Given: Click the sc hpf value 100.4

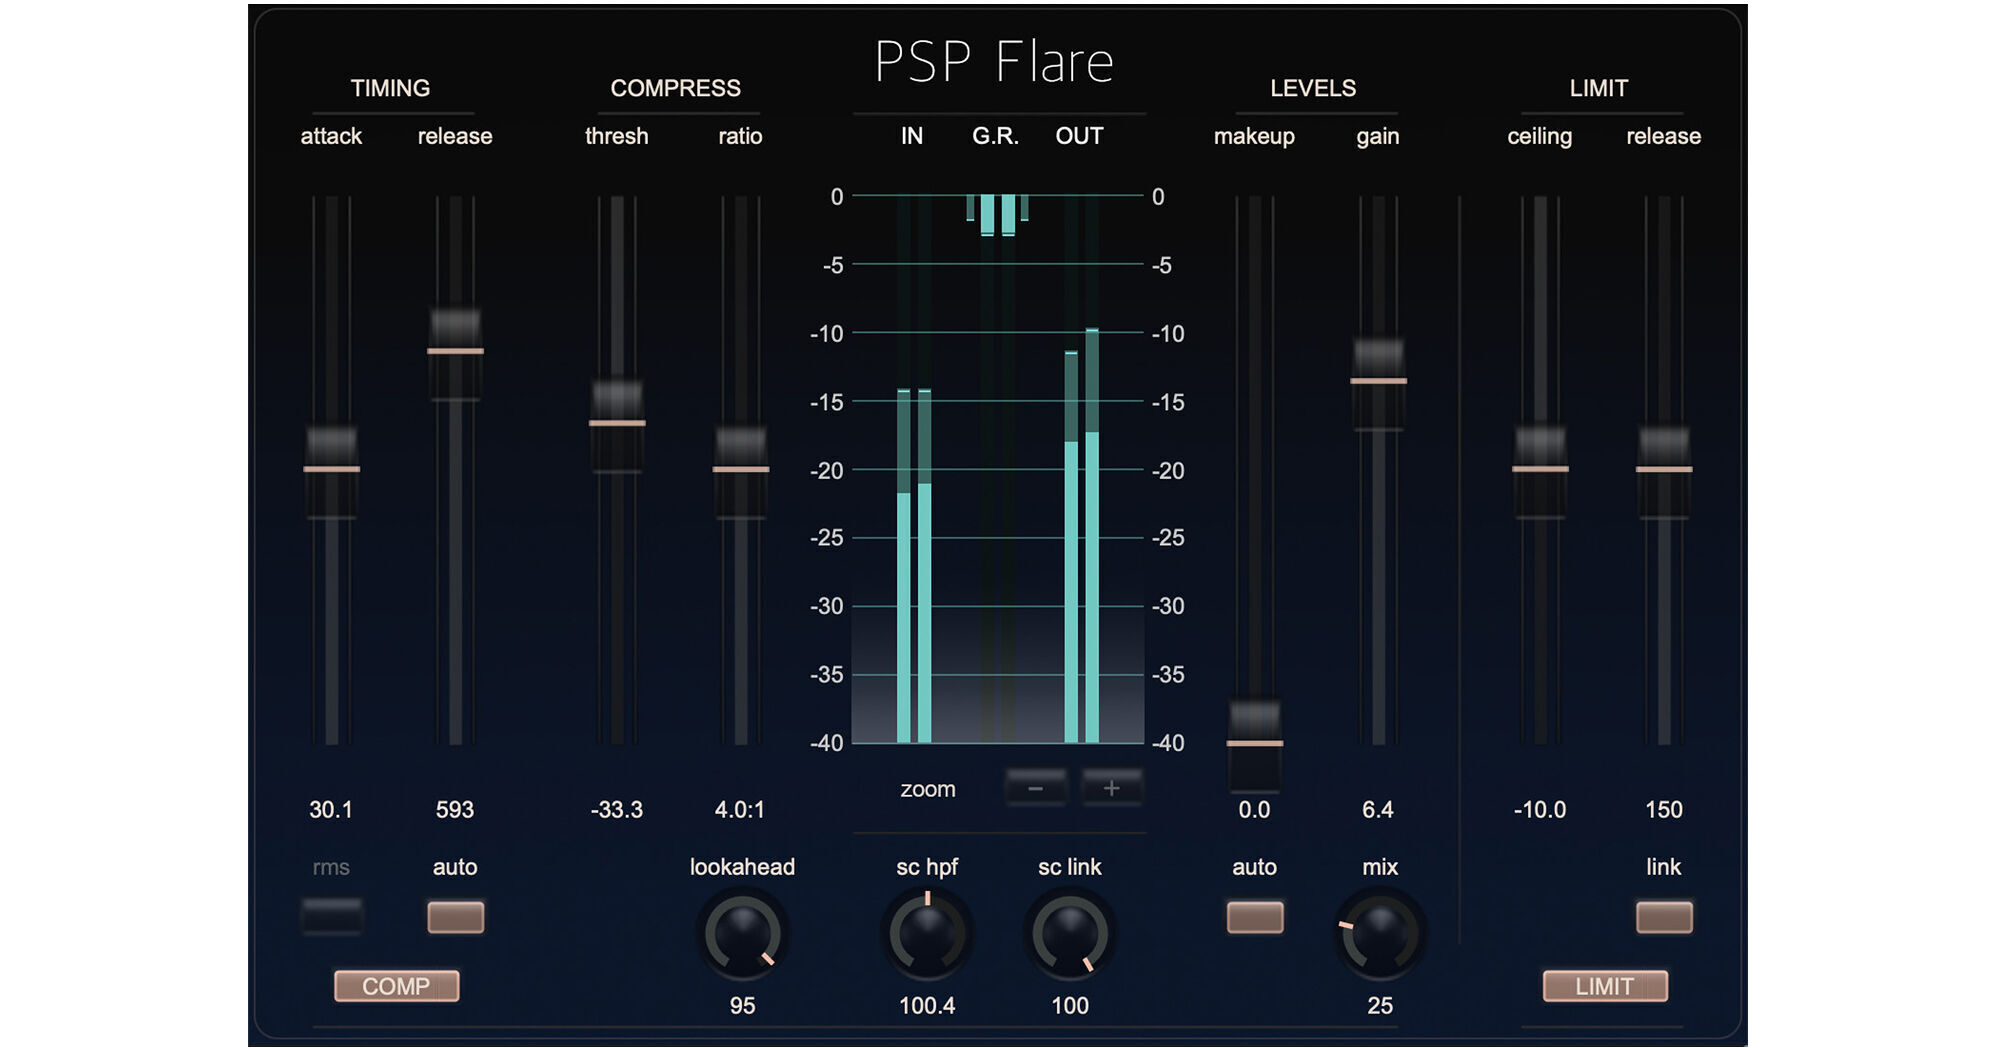Looking at the screenshot, I should click(x=927, y=1005).
